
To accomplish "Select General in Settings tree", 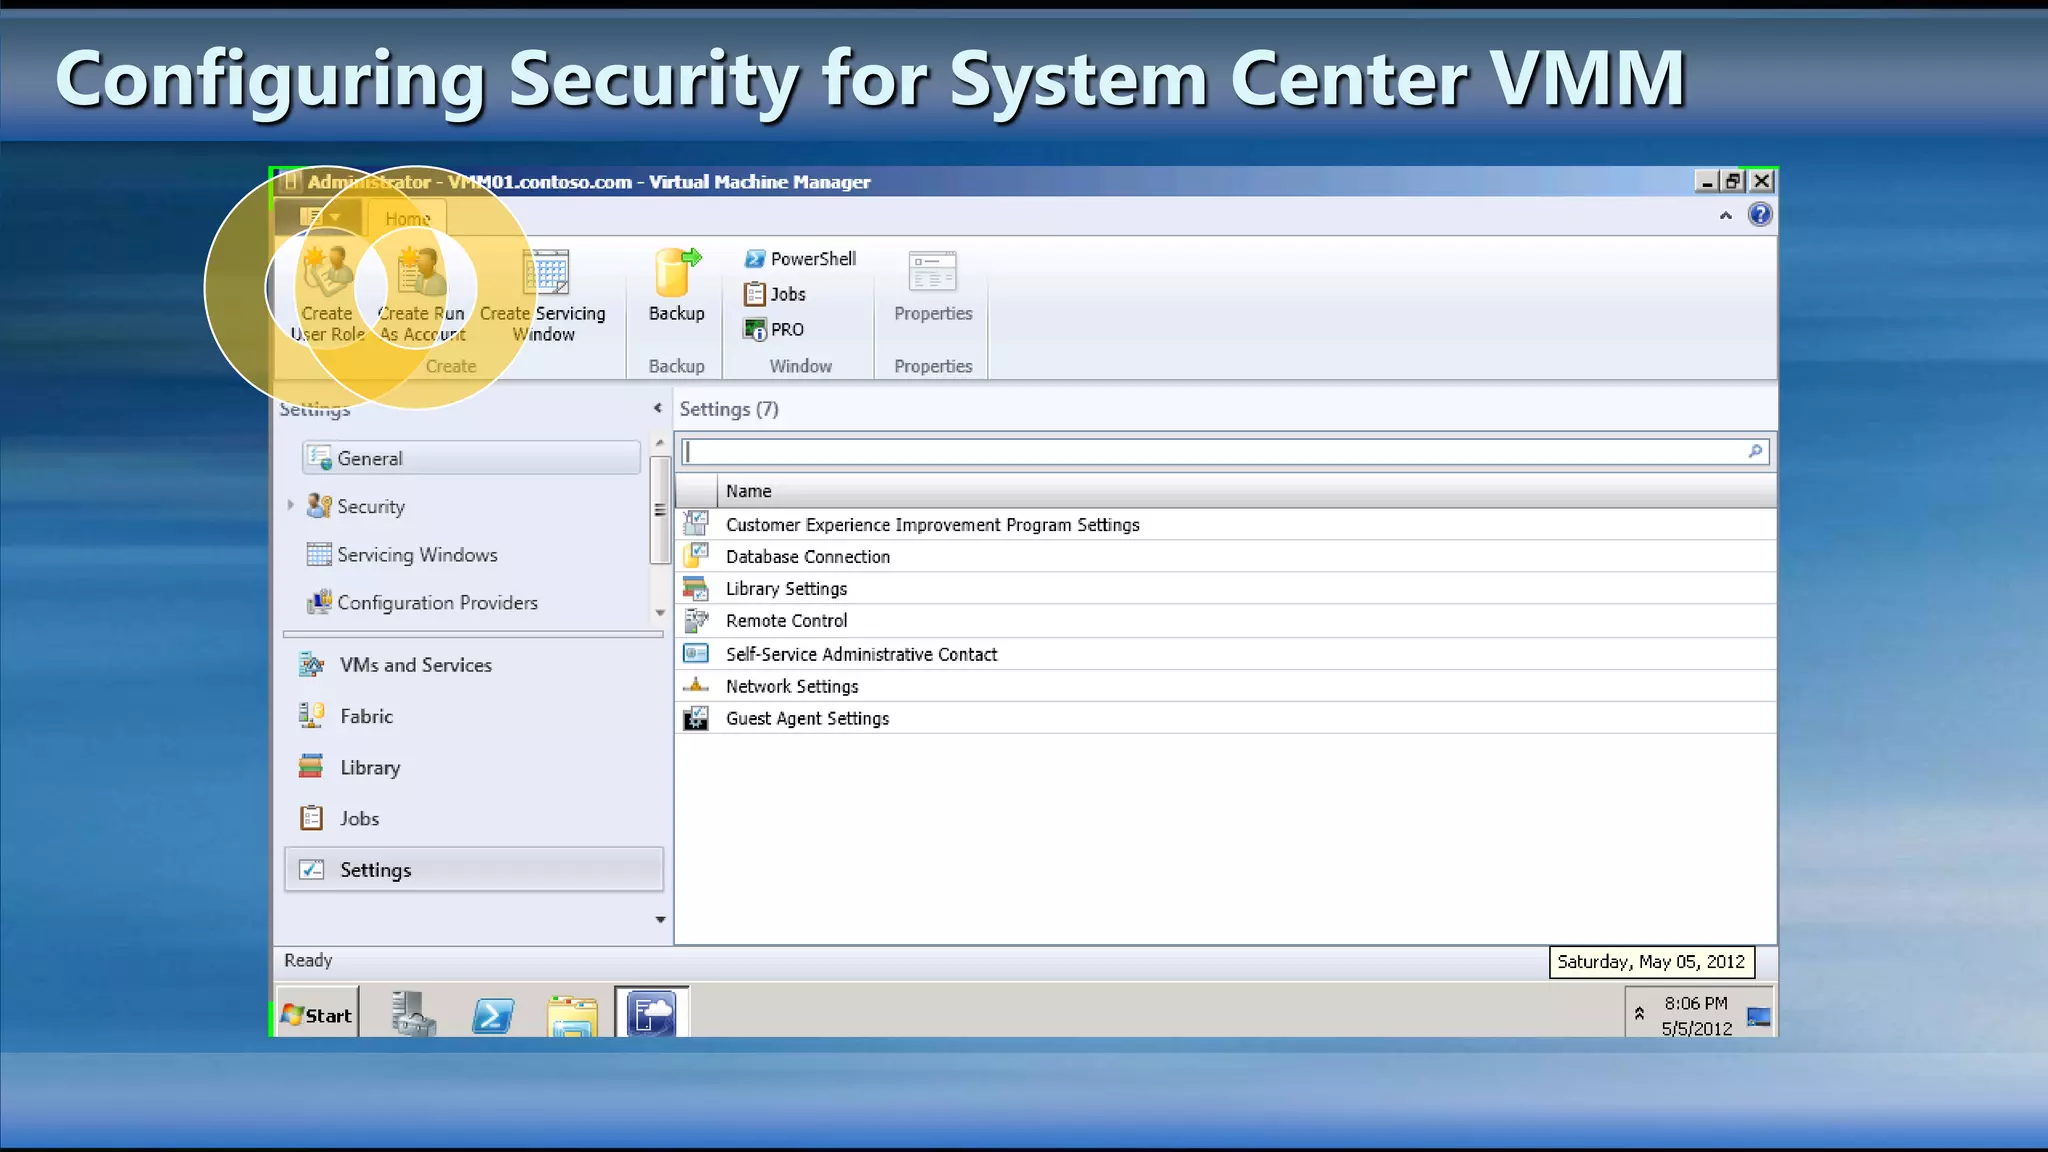I will pos(471,458).
